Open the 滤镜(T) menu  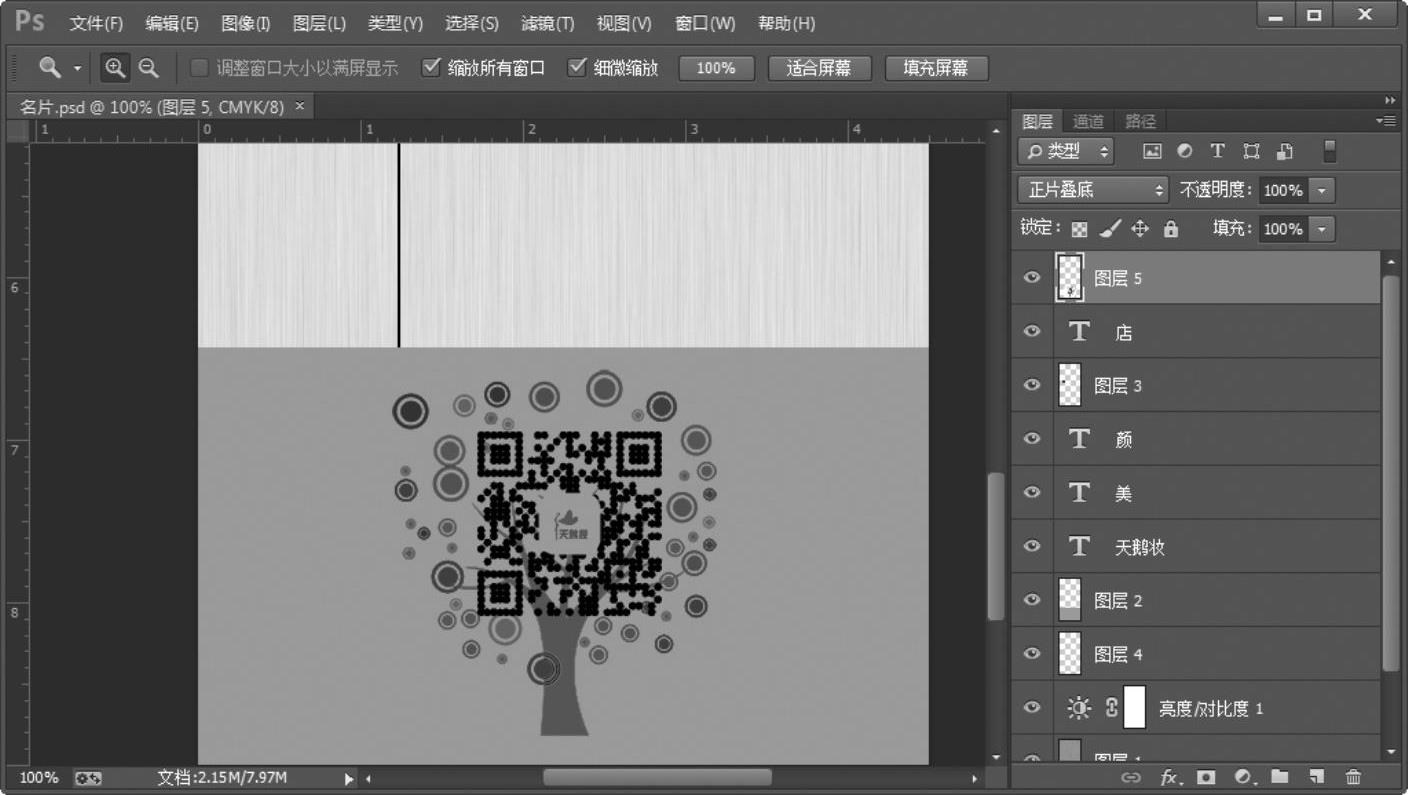tap(548, 23)
